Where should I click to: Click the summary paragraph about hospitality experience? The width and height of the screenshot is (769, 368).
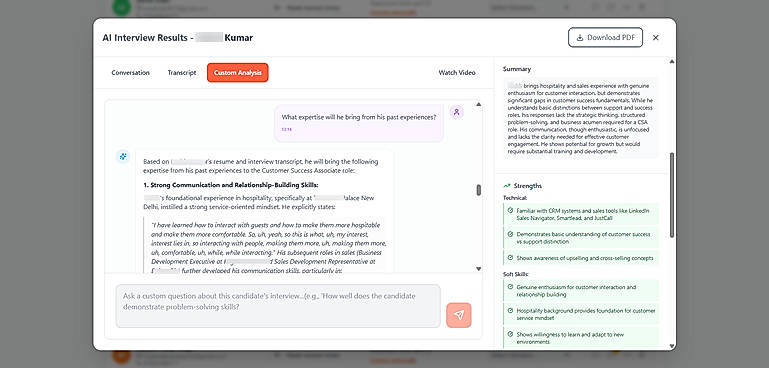[581, 119]
